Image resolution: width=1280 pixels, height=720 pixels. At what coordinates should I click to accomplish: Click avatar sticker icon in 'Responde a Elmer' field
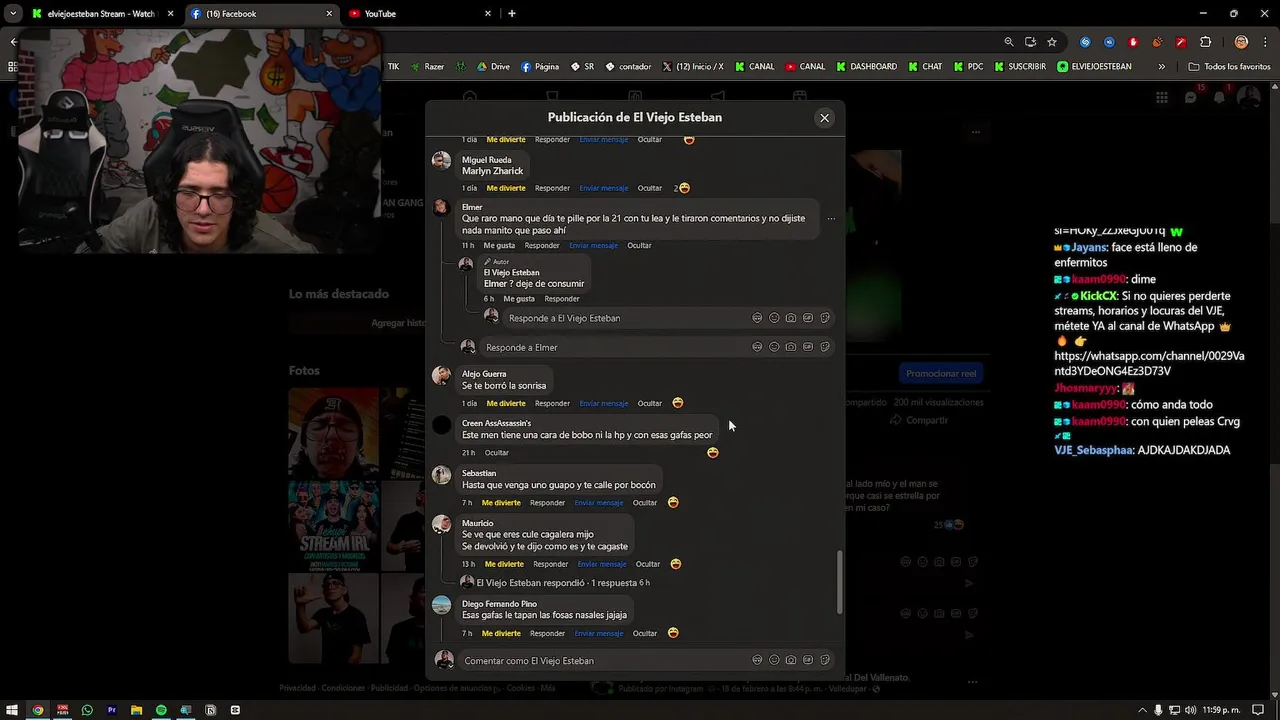(x=757, y=347)
